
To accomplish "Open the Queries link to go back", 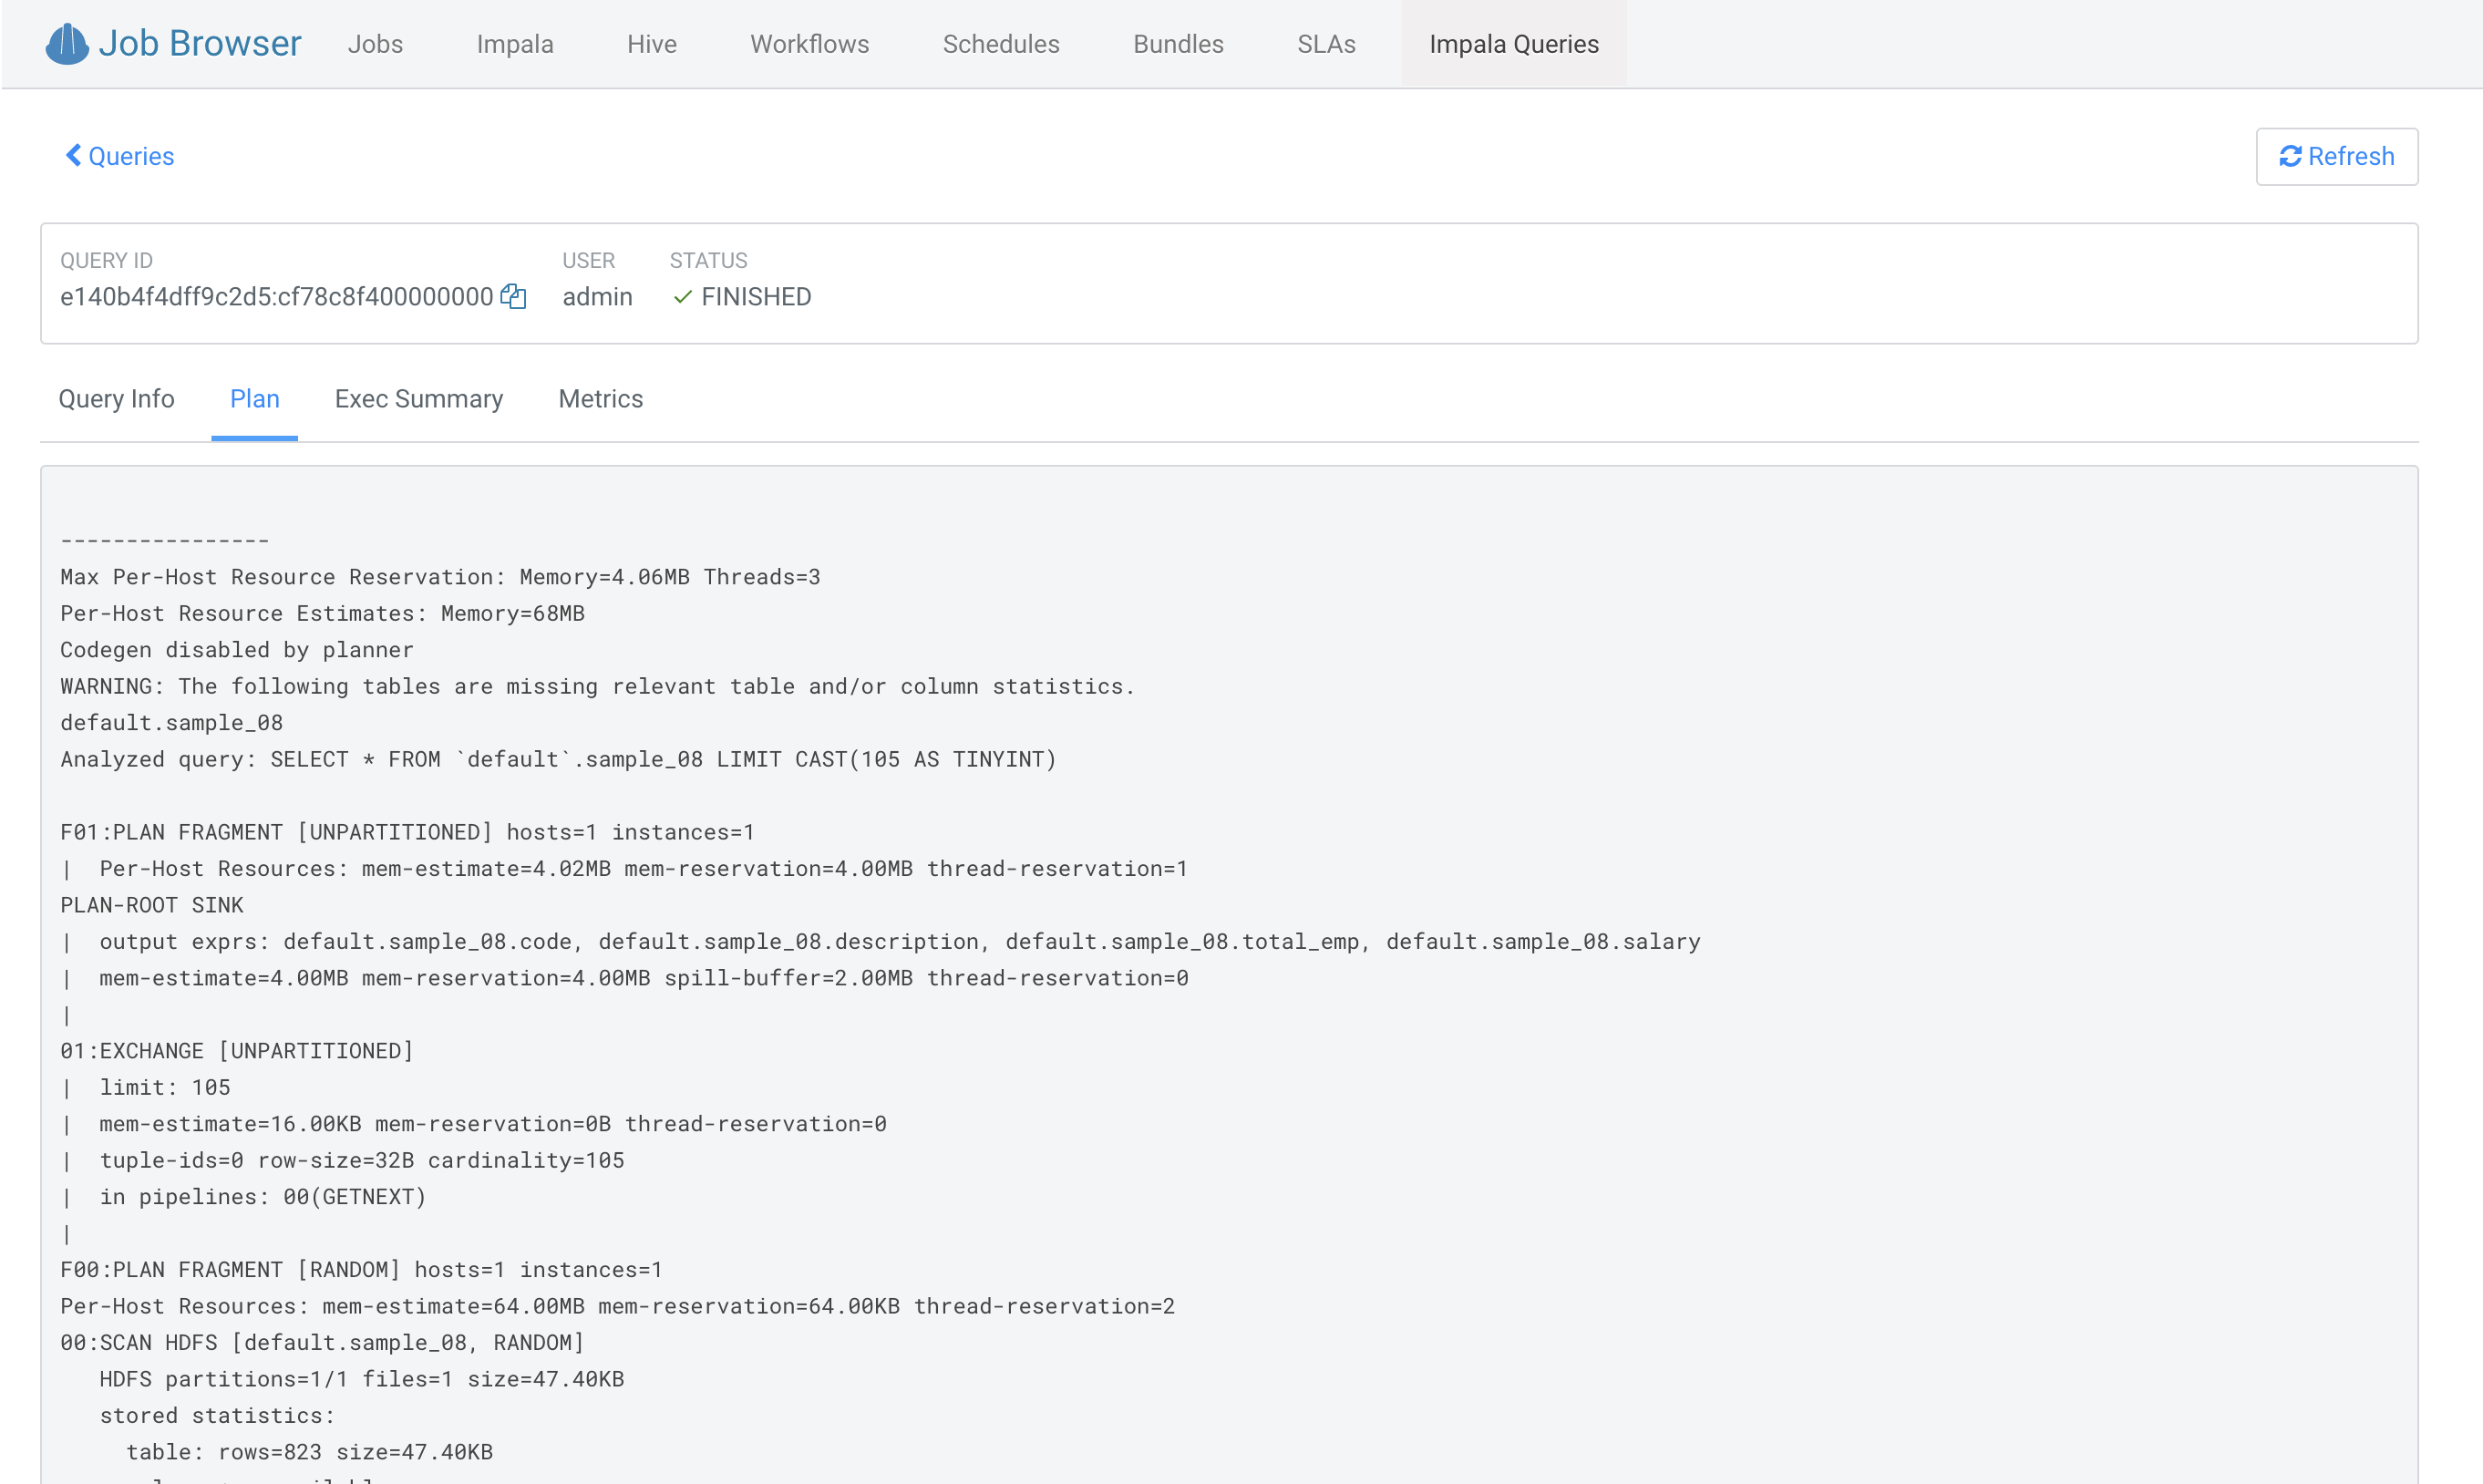I will tap(130, 155).
